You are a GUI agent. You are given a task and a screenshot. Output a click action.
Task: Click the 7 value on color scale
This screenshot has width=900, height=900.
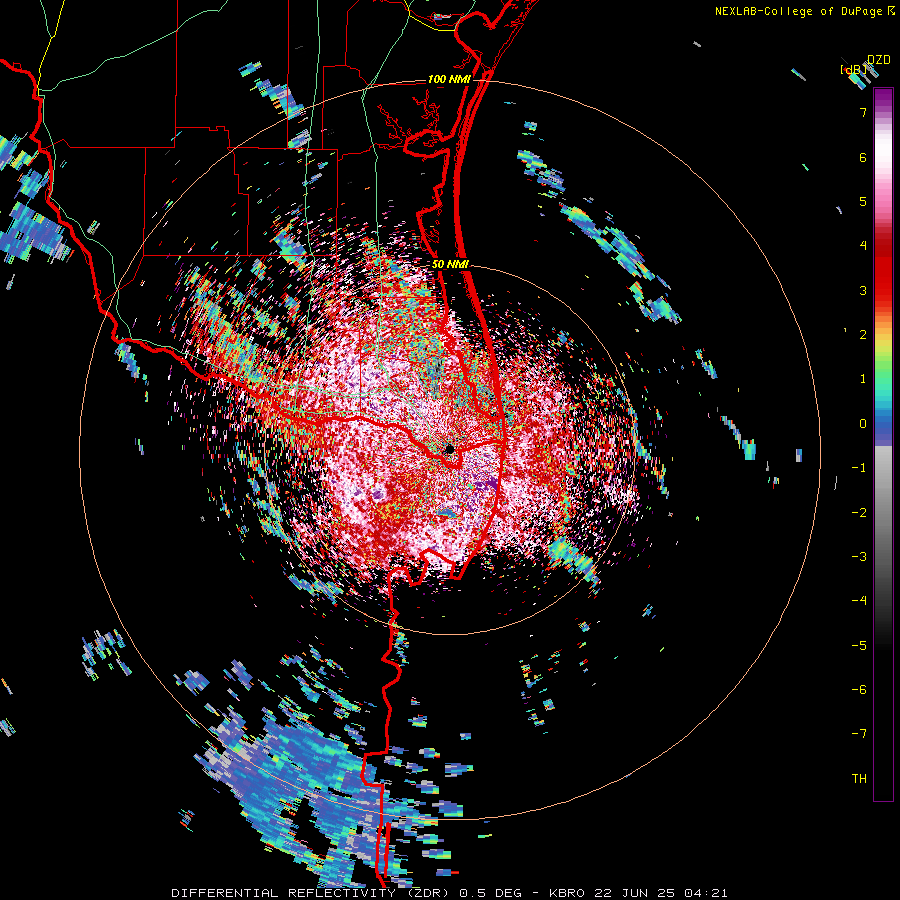pos(863,112)
